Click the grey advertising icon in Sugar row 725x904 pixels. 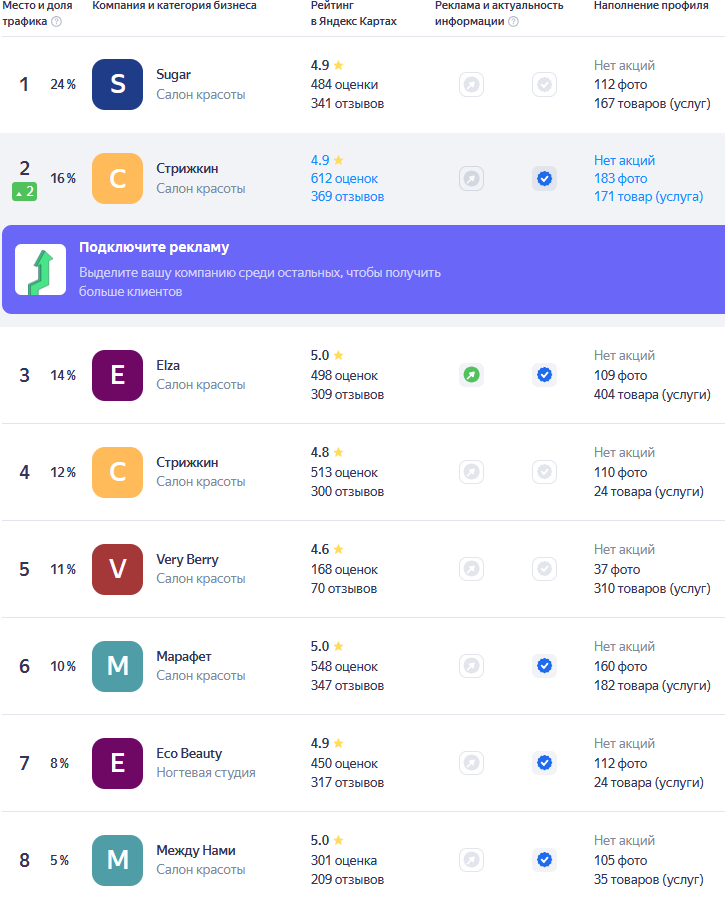click(x=471, y=85)
